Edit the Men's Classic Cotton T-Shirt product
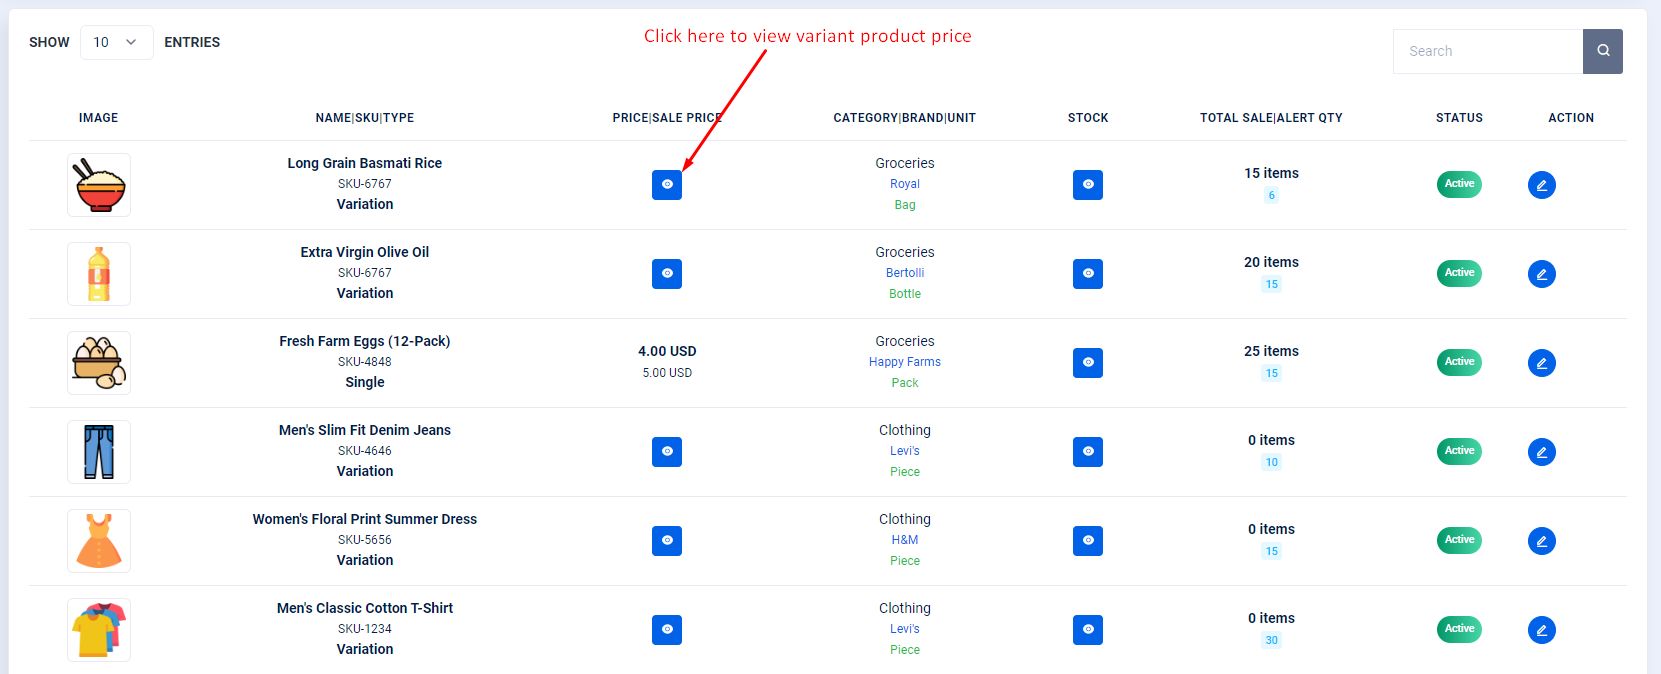Image resolution: width=1661 pixels, height=674 pixels. 1542,630
